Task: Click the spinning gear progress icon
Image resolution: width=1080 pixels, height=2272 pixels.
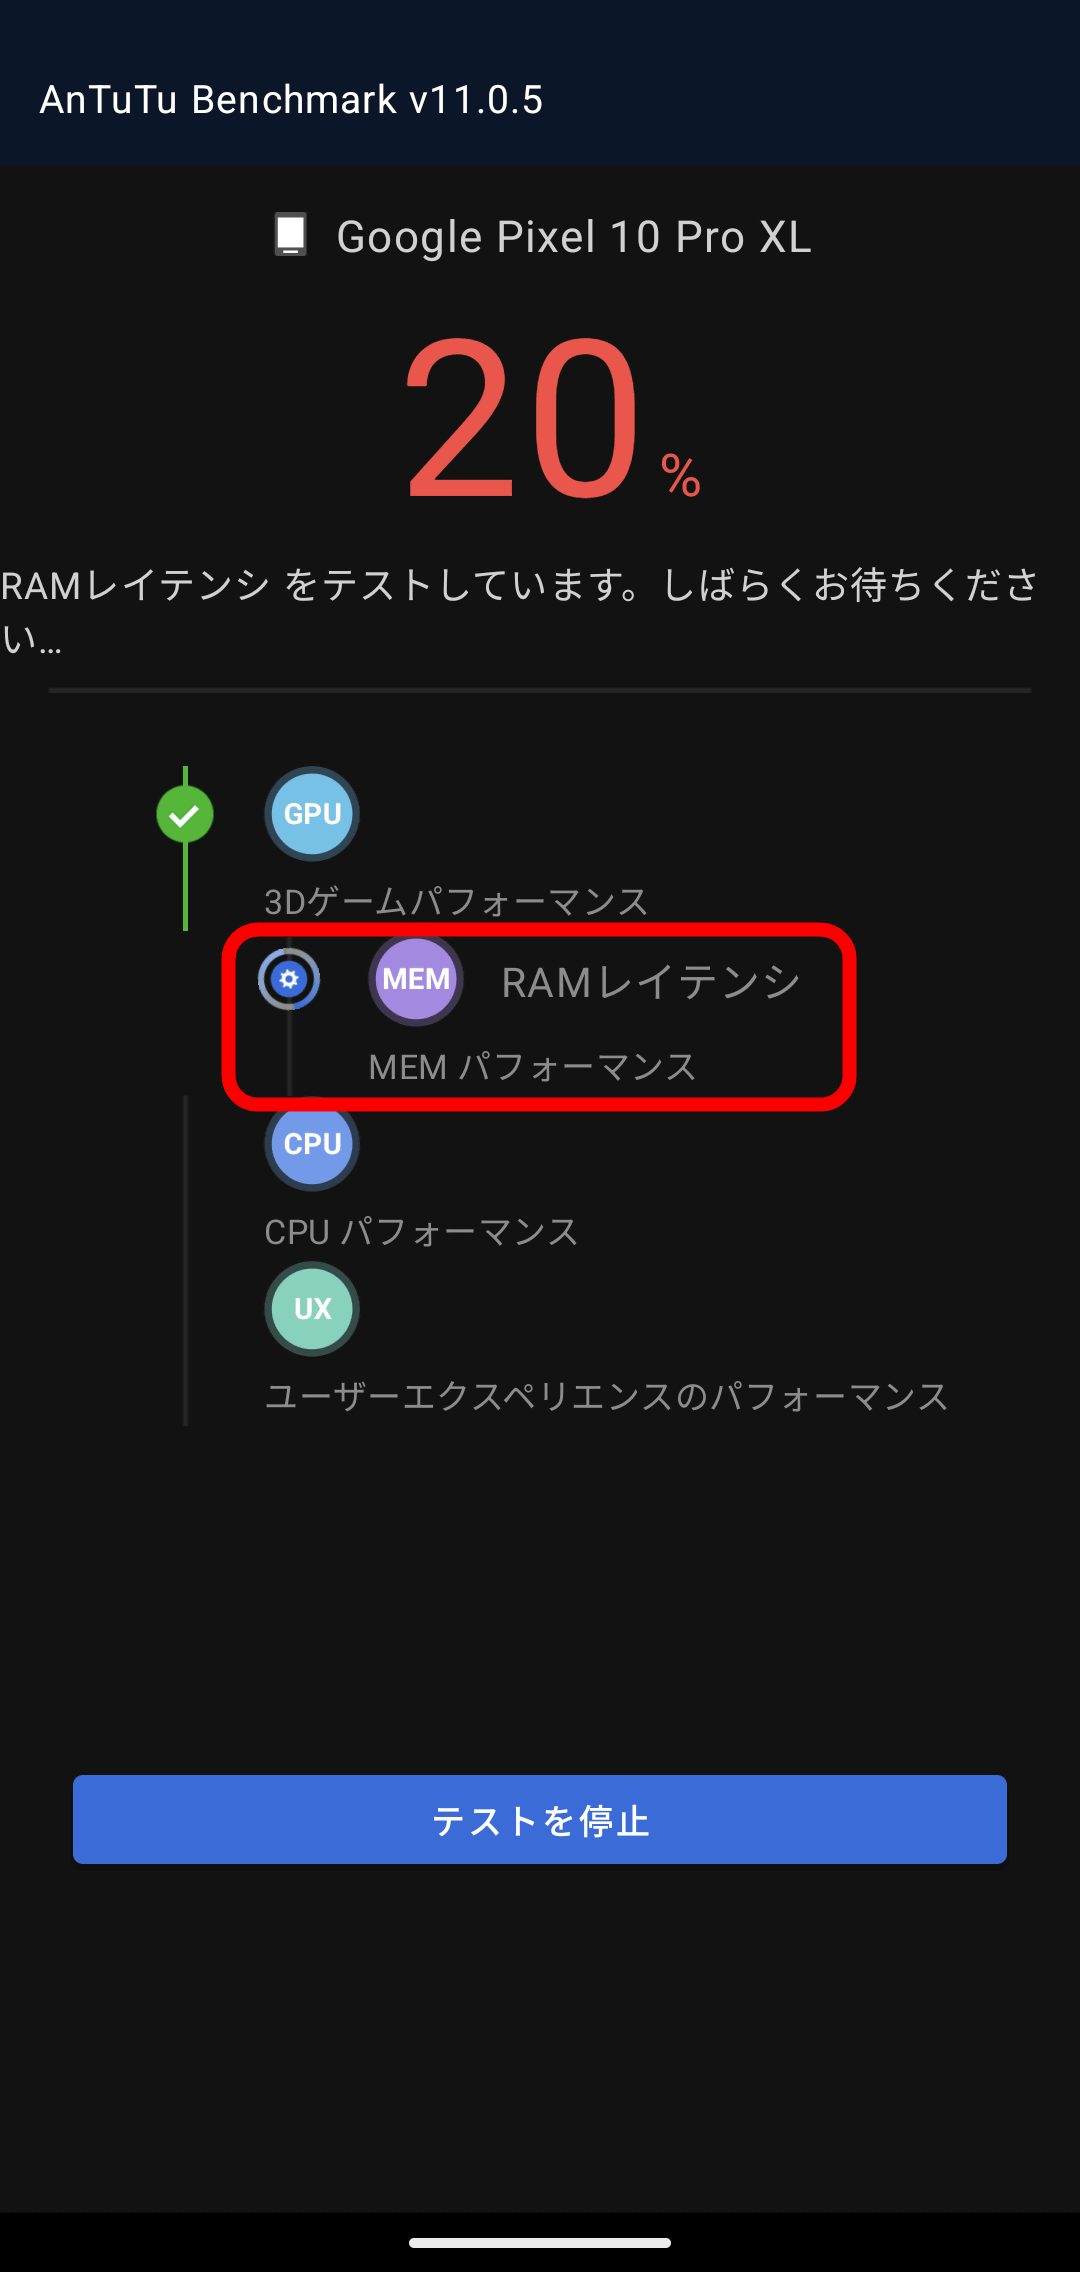Action: (289, 979)
